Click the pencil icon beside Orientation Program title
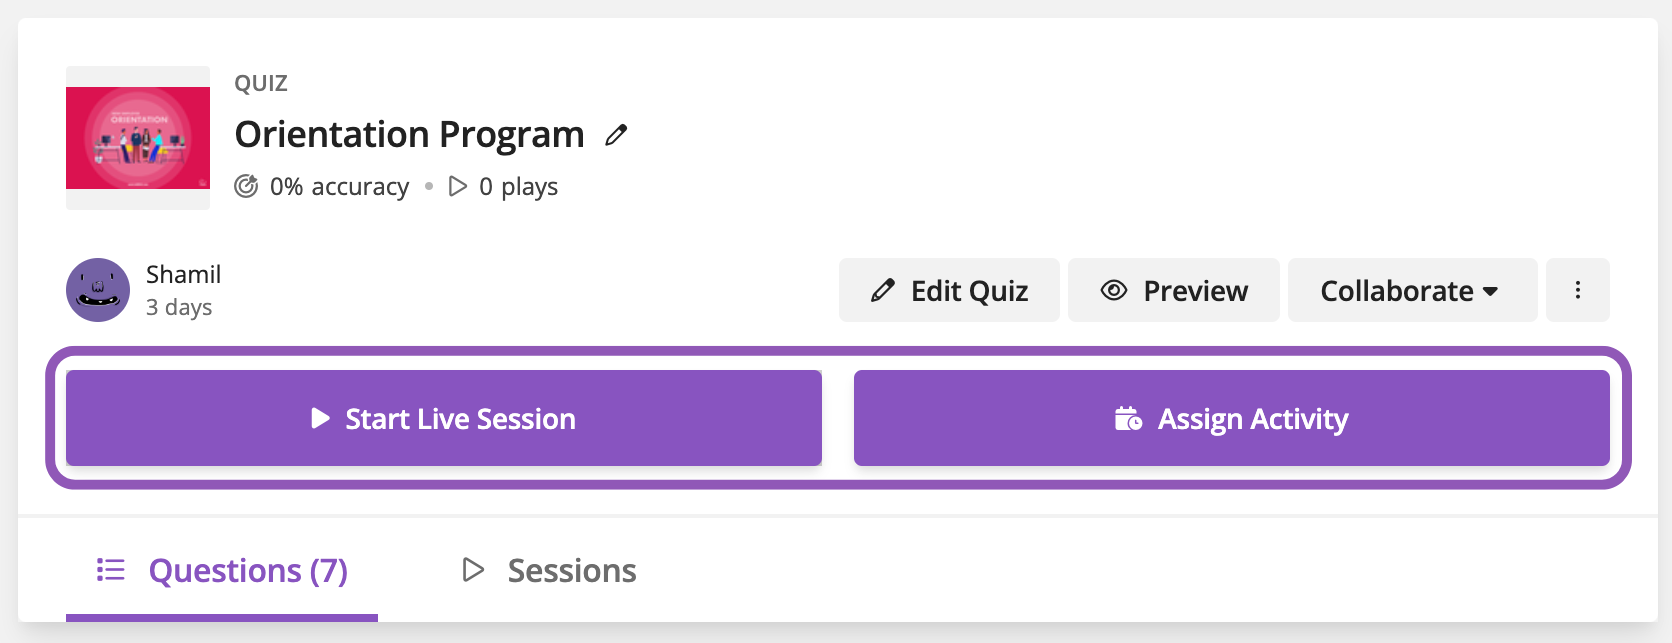This screenshot has width=1672, height=643. (616, 135)
